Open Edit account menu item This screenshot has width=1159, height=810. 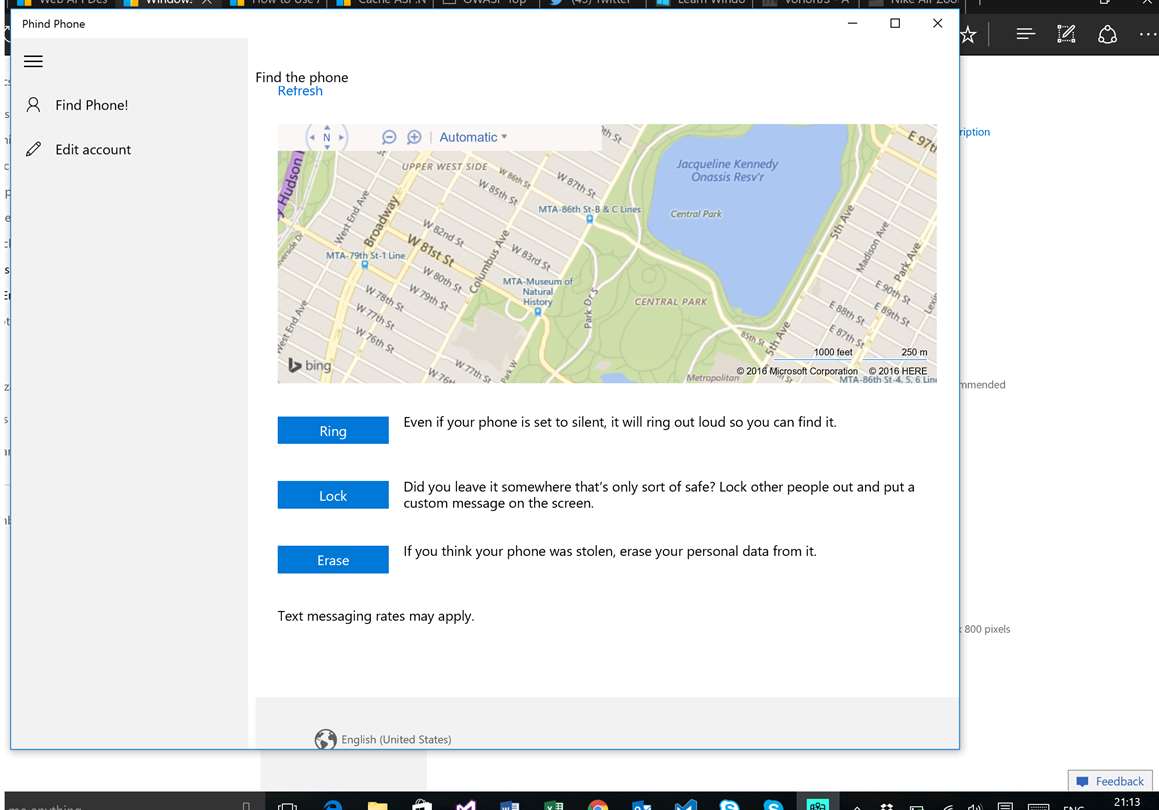[129, 149]
